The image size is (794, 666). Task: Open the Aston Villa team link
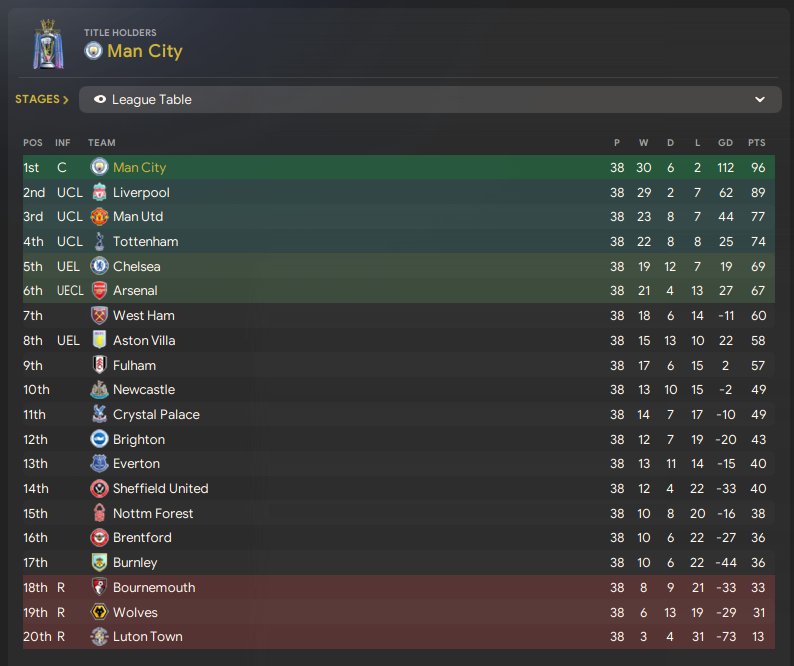tap(144, 341)
